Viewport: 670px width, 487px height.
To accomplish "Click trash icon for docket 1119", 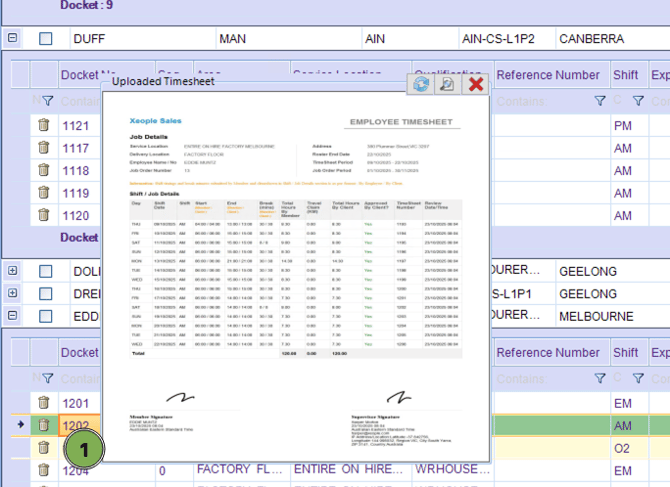I will pyautogui.click(x=44, y=192).
